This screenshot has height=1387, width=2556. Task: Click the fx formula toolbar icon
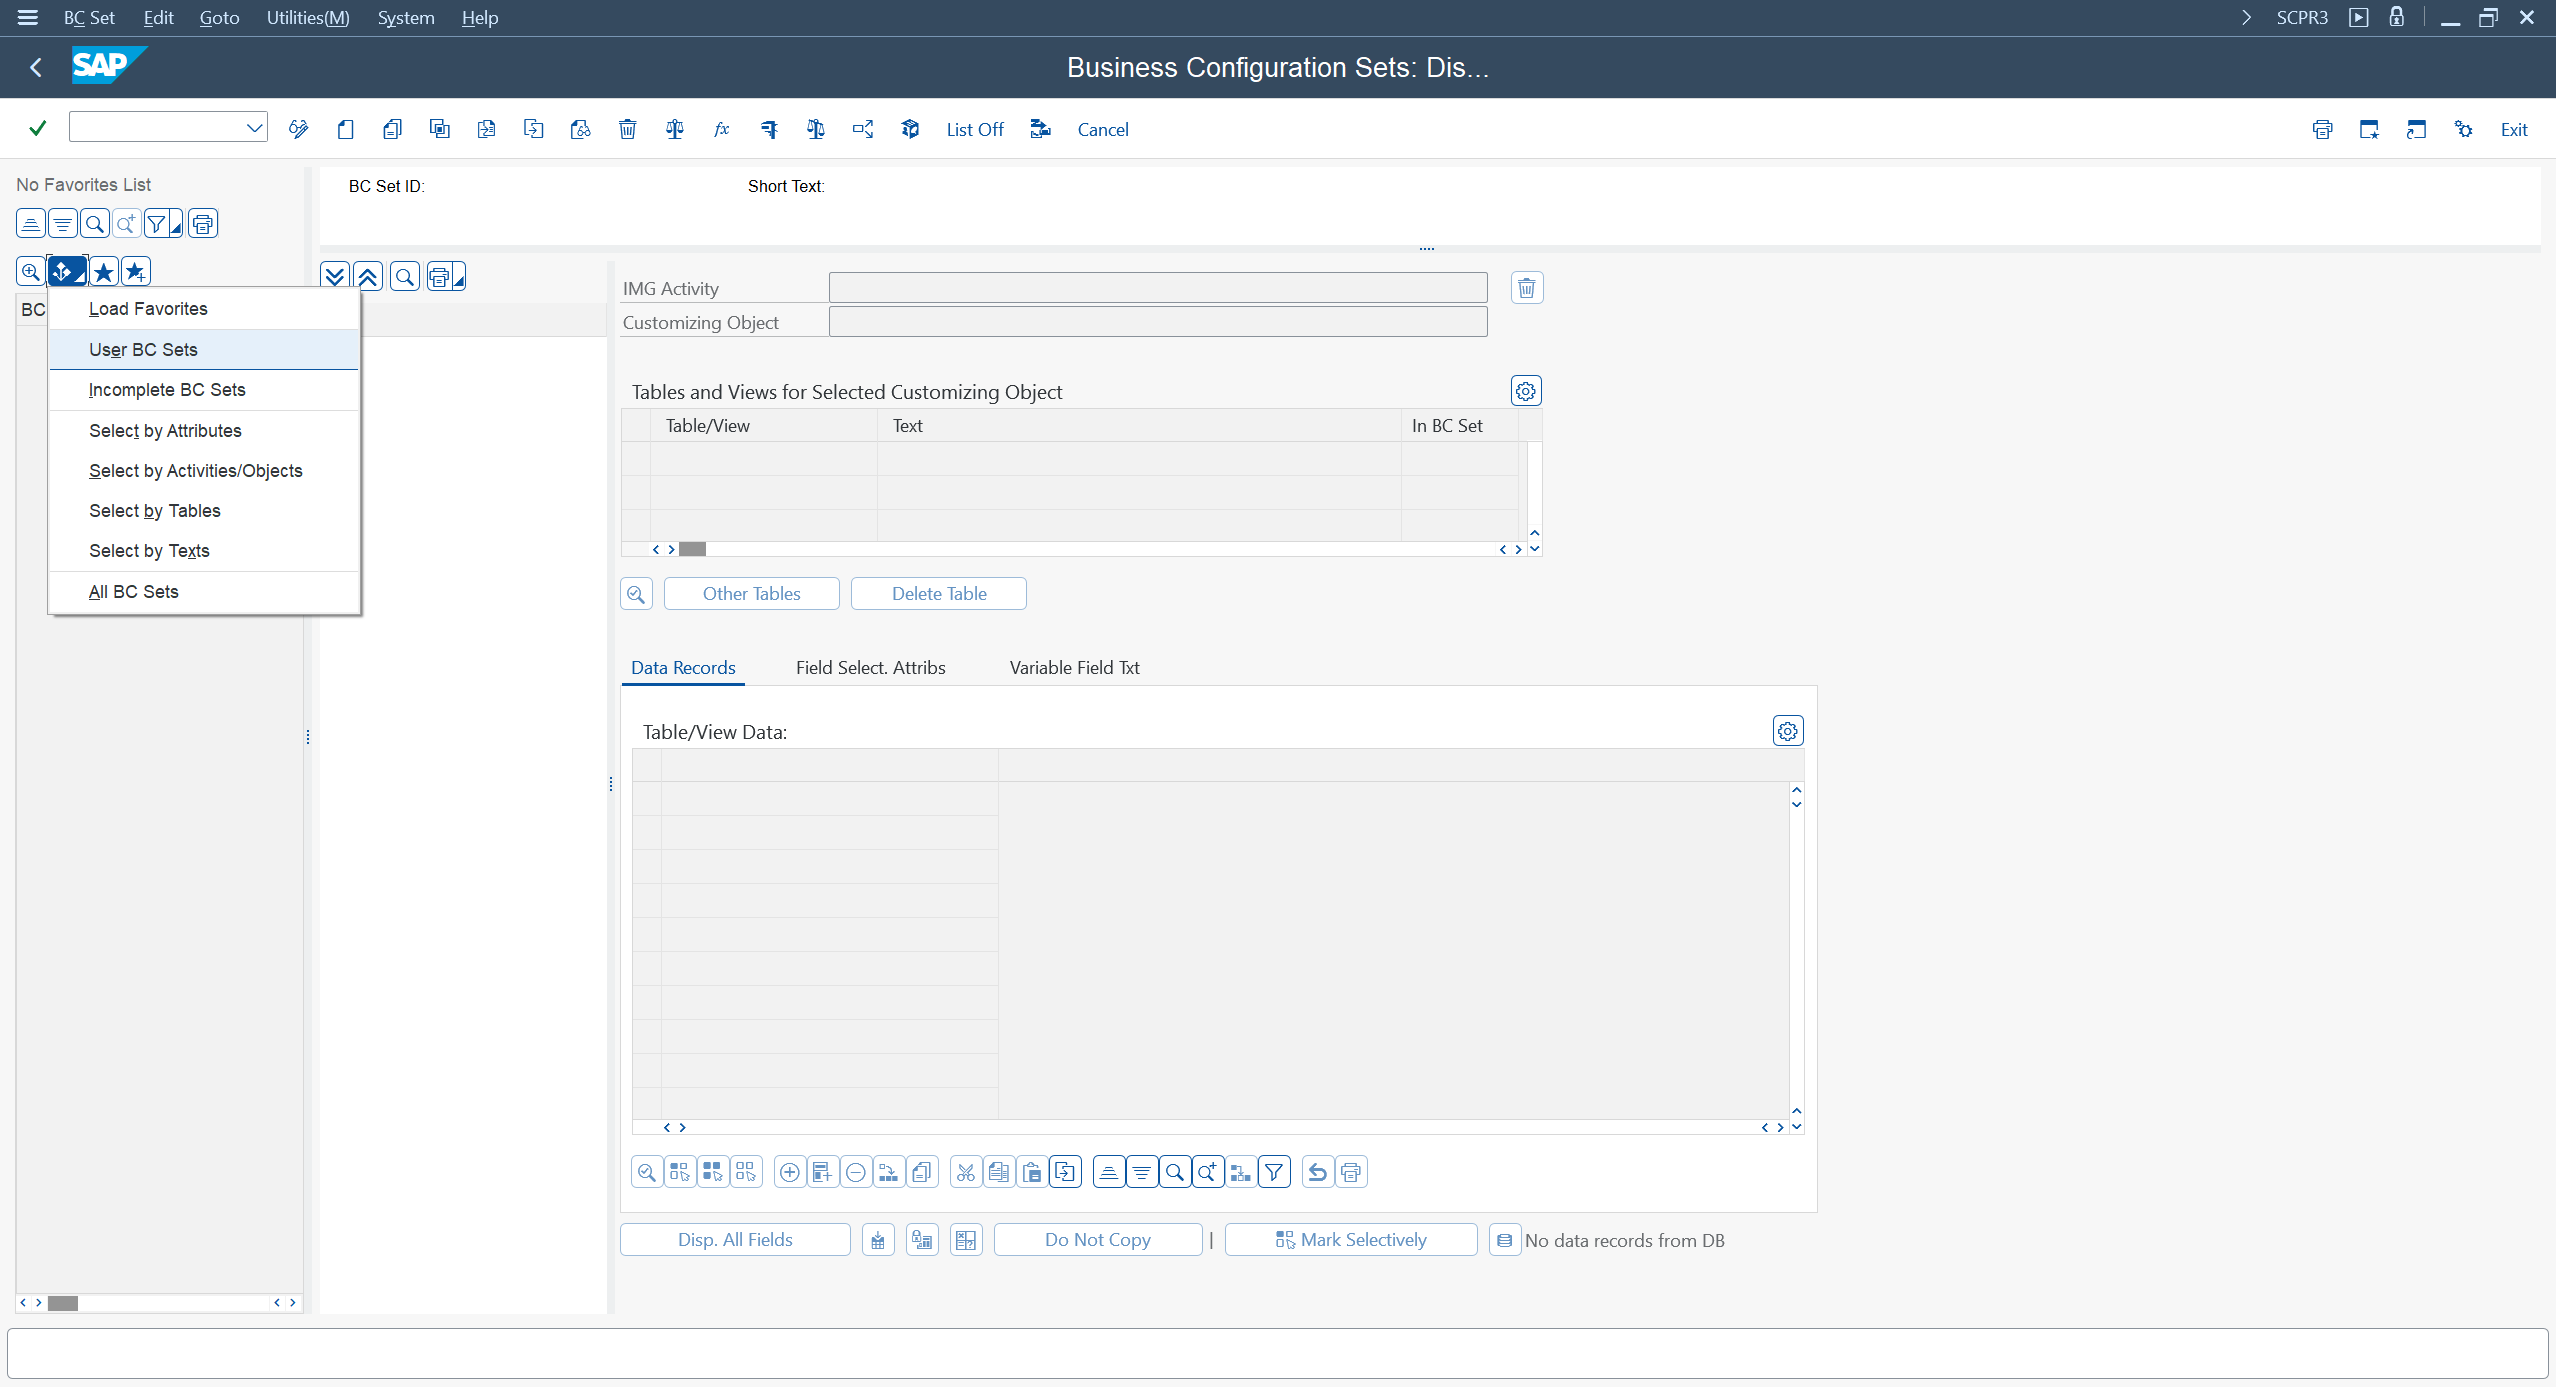[721, 129]
